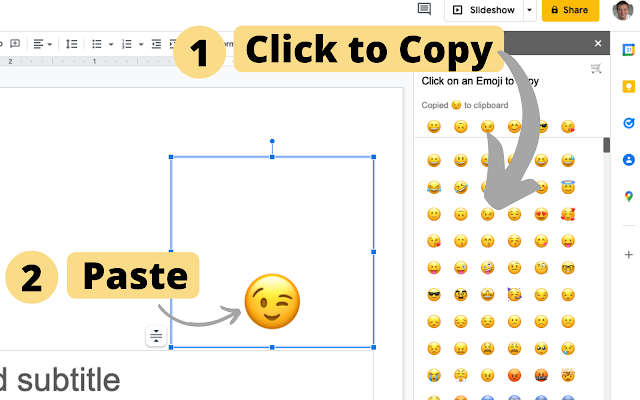Image resolution: width=640 pixels, height=400 pixels.
Task: Open Google Tasks in side panel
Action: coord(629,123)
